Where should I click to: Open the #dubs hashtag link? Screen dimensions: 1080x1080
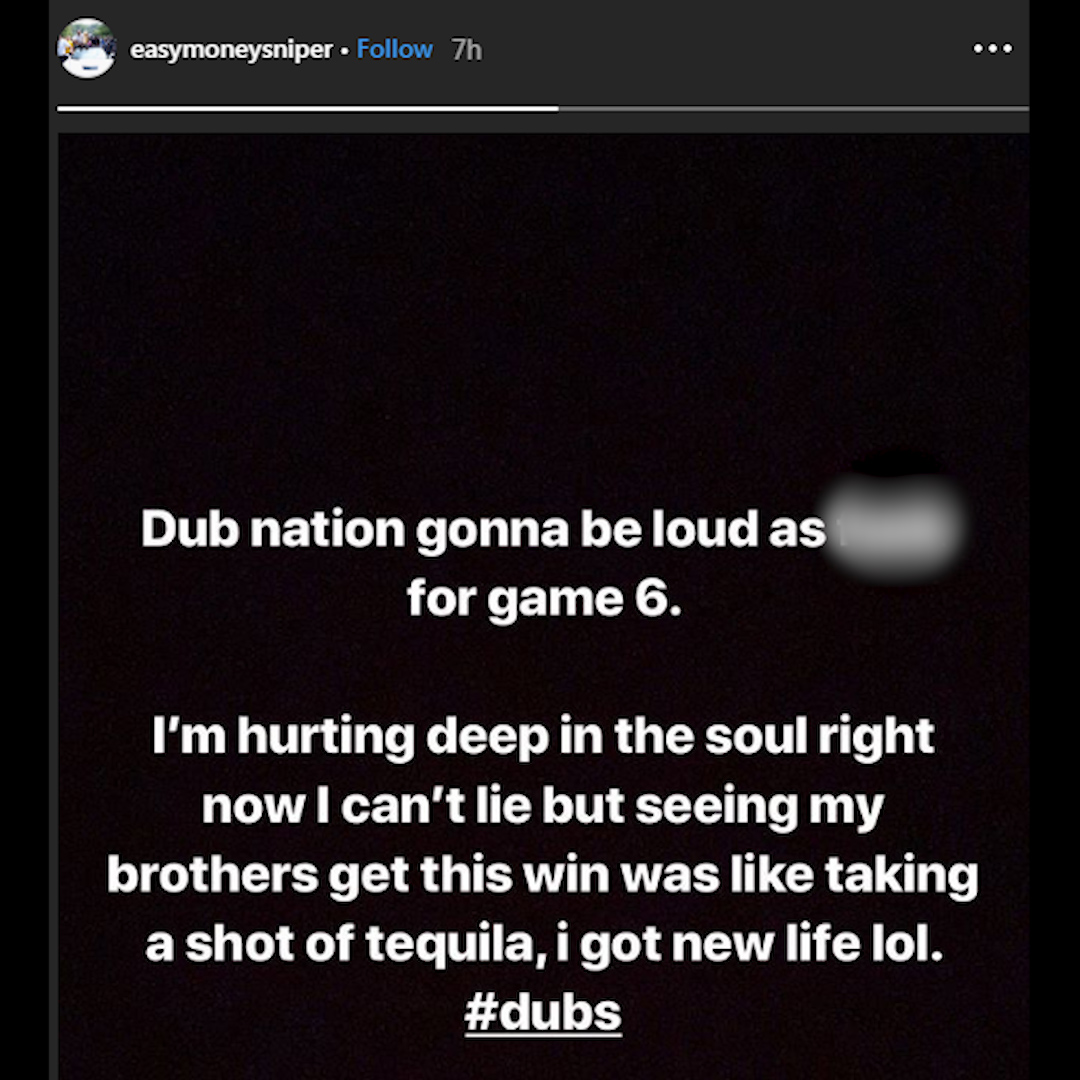point(544,1012)
